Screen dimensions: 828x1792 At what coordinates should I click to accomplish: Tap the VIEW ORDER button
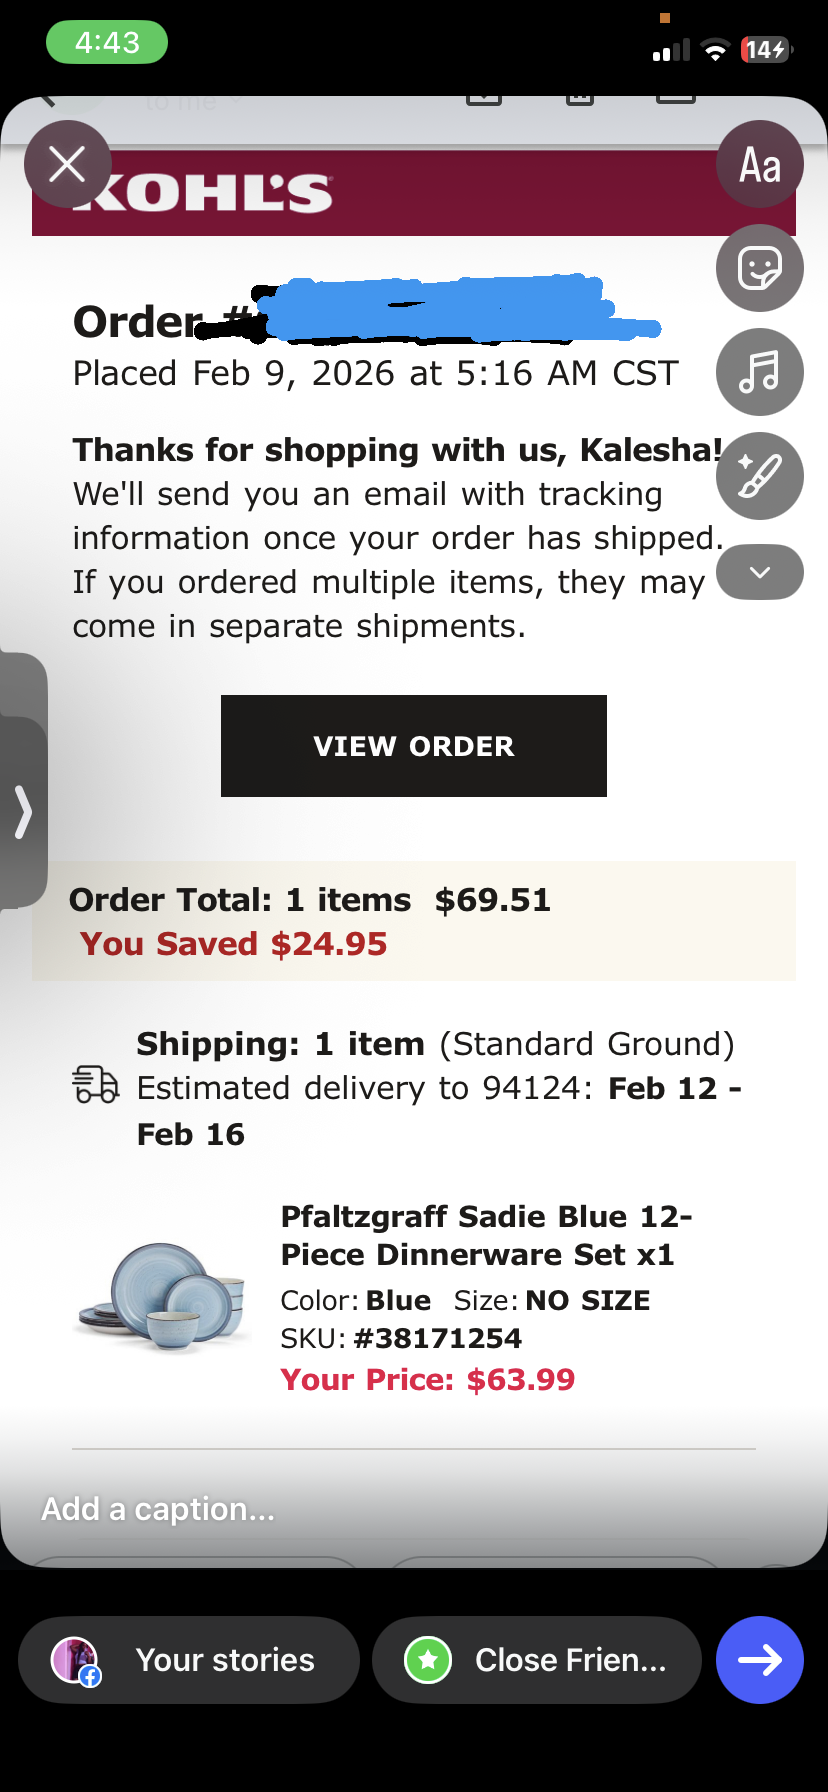(414, 746)
